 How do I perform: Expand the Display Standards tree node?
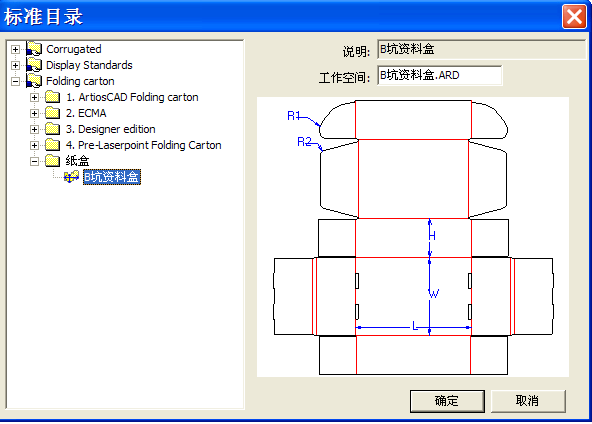[x=15, y=65]
